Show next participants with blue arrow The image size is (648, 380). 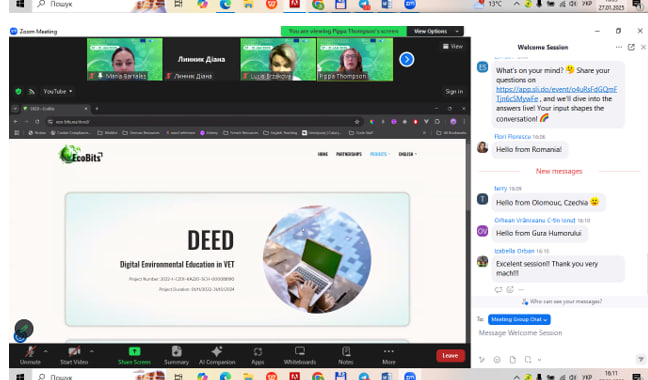pos(407,59)
